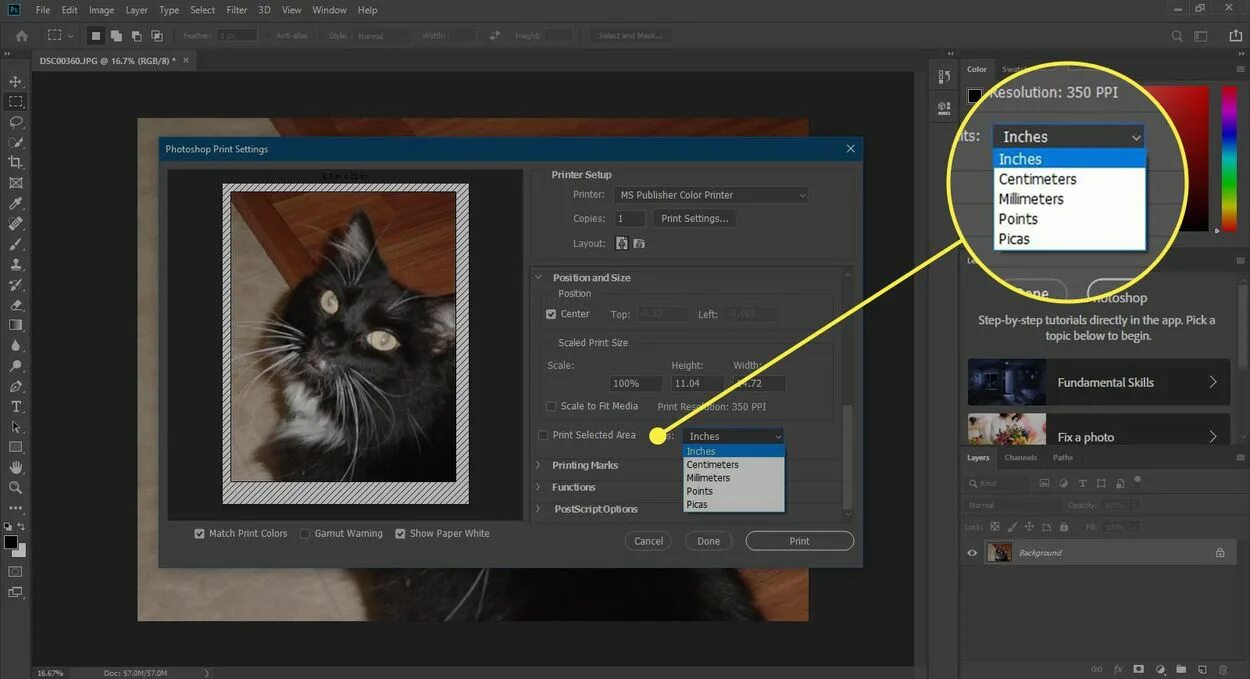
Task: Select landscape layout orientation
Action: coord(639,243)
